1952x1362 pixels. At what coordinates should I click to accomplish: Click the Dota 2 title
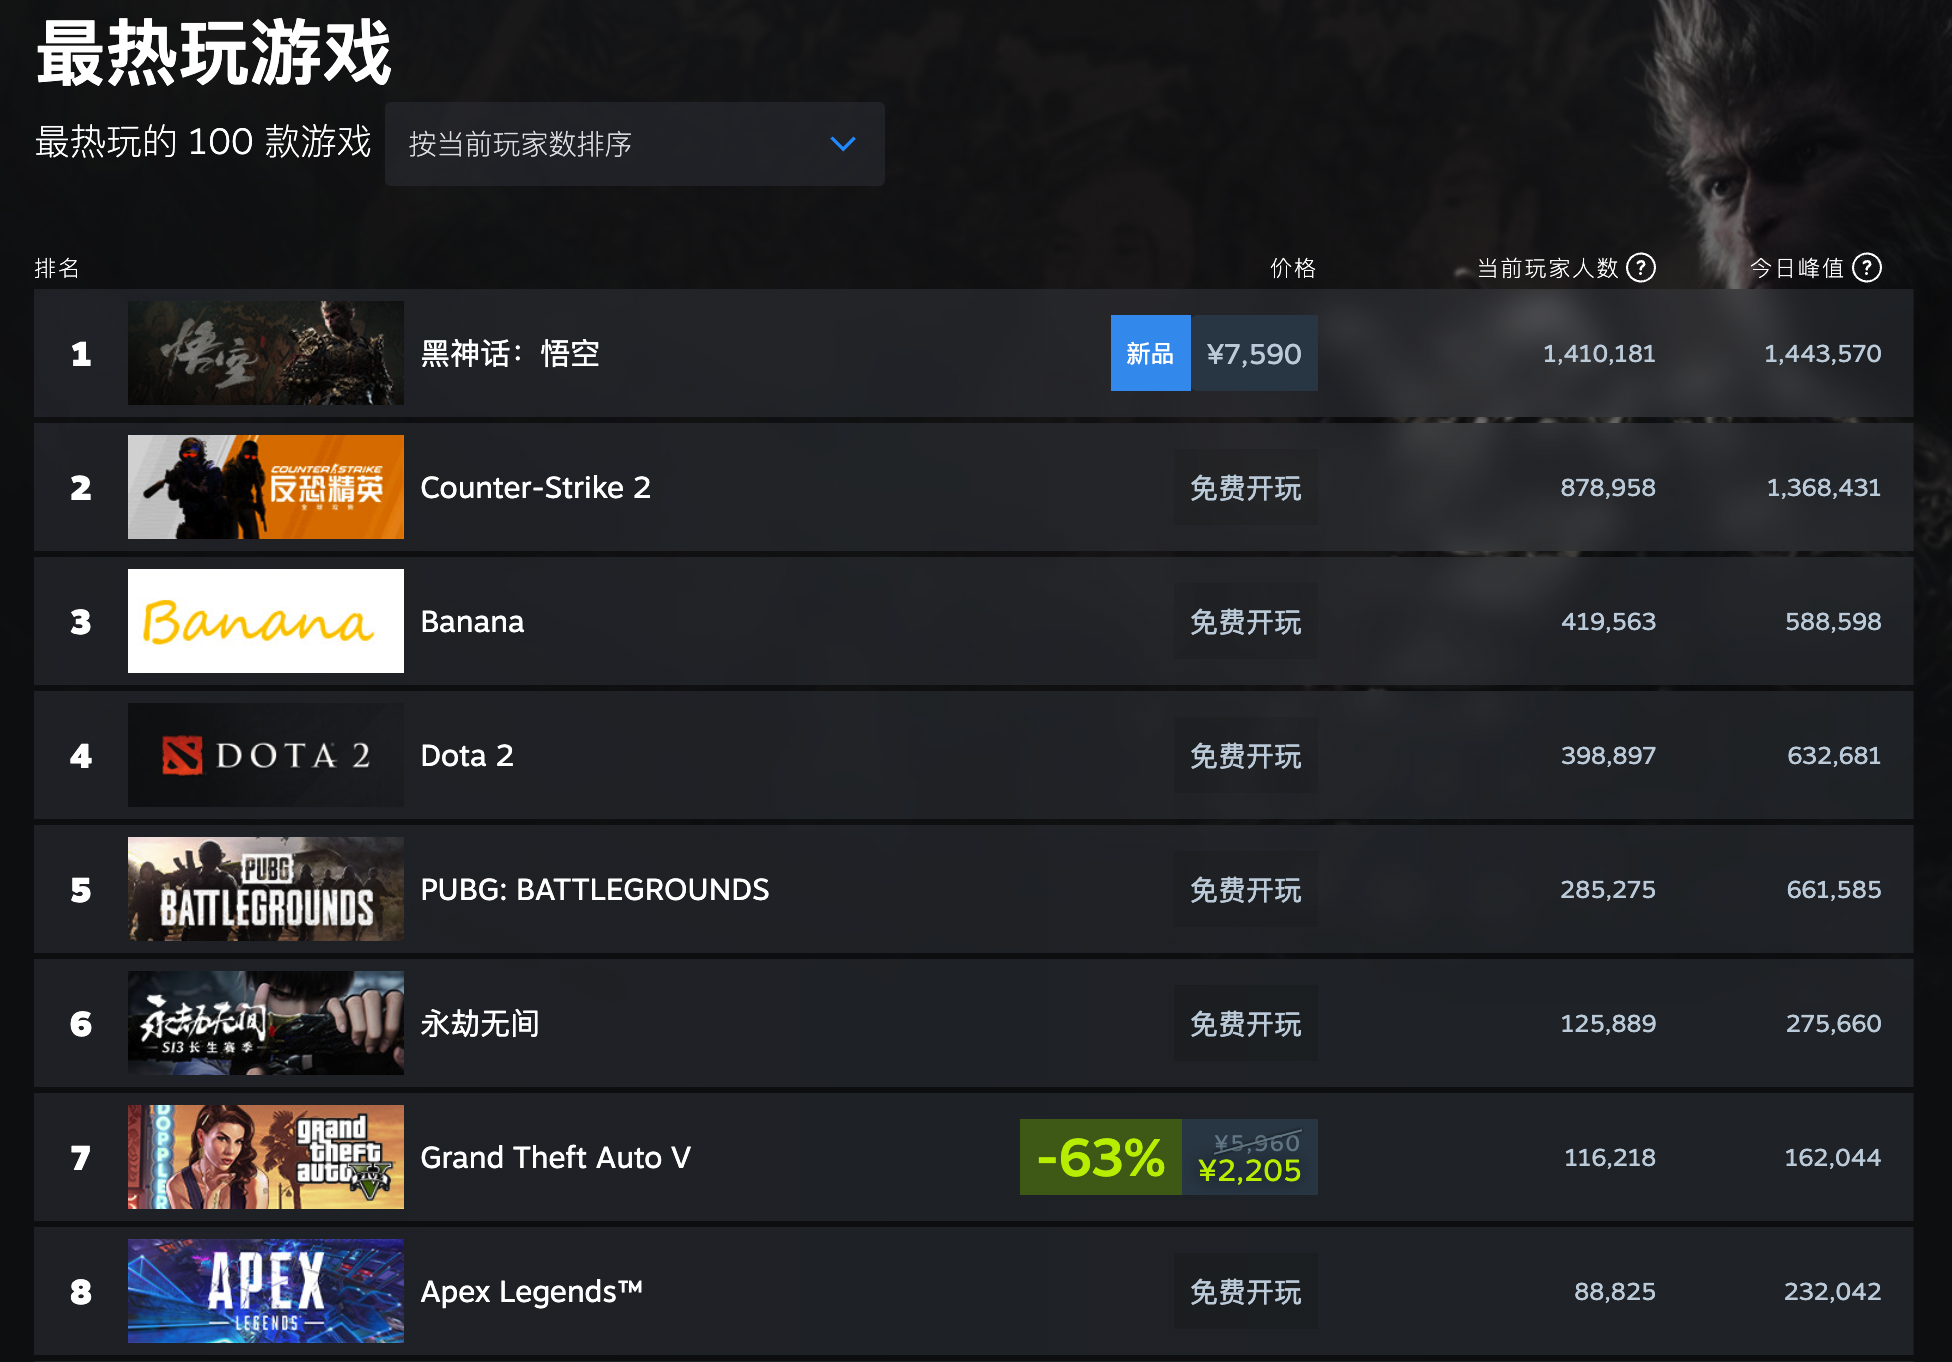tap(467, 755)
